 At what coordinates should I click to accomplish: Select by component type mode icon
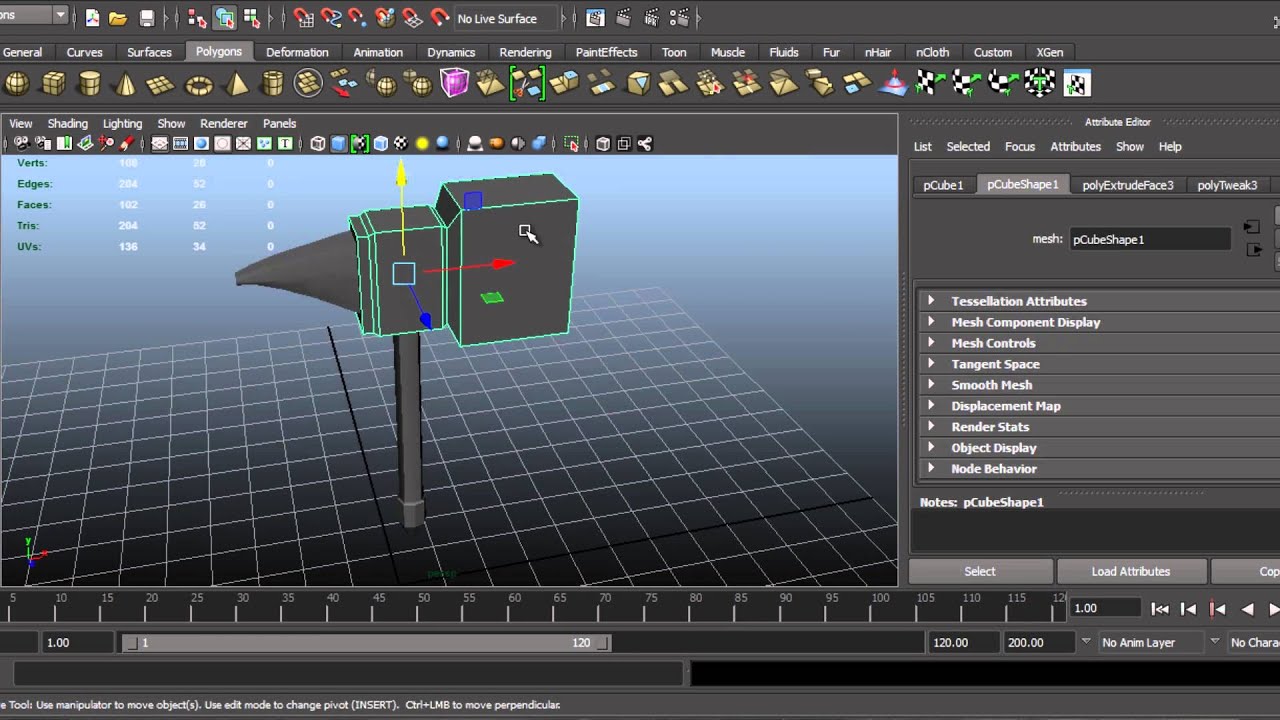251,18
